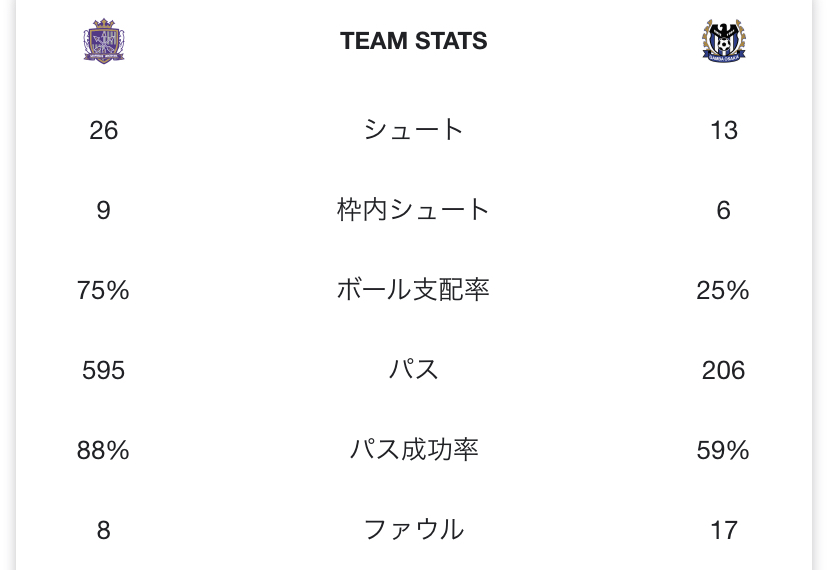Click the Gamba Osaka team crest

(723, 41)
